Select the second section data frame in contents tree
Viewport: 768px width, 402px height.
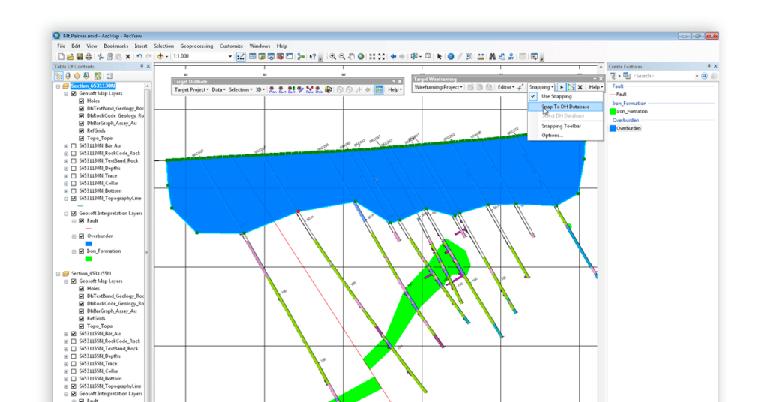pyautogui.click(x=91, y=274)
